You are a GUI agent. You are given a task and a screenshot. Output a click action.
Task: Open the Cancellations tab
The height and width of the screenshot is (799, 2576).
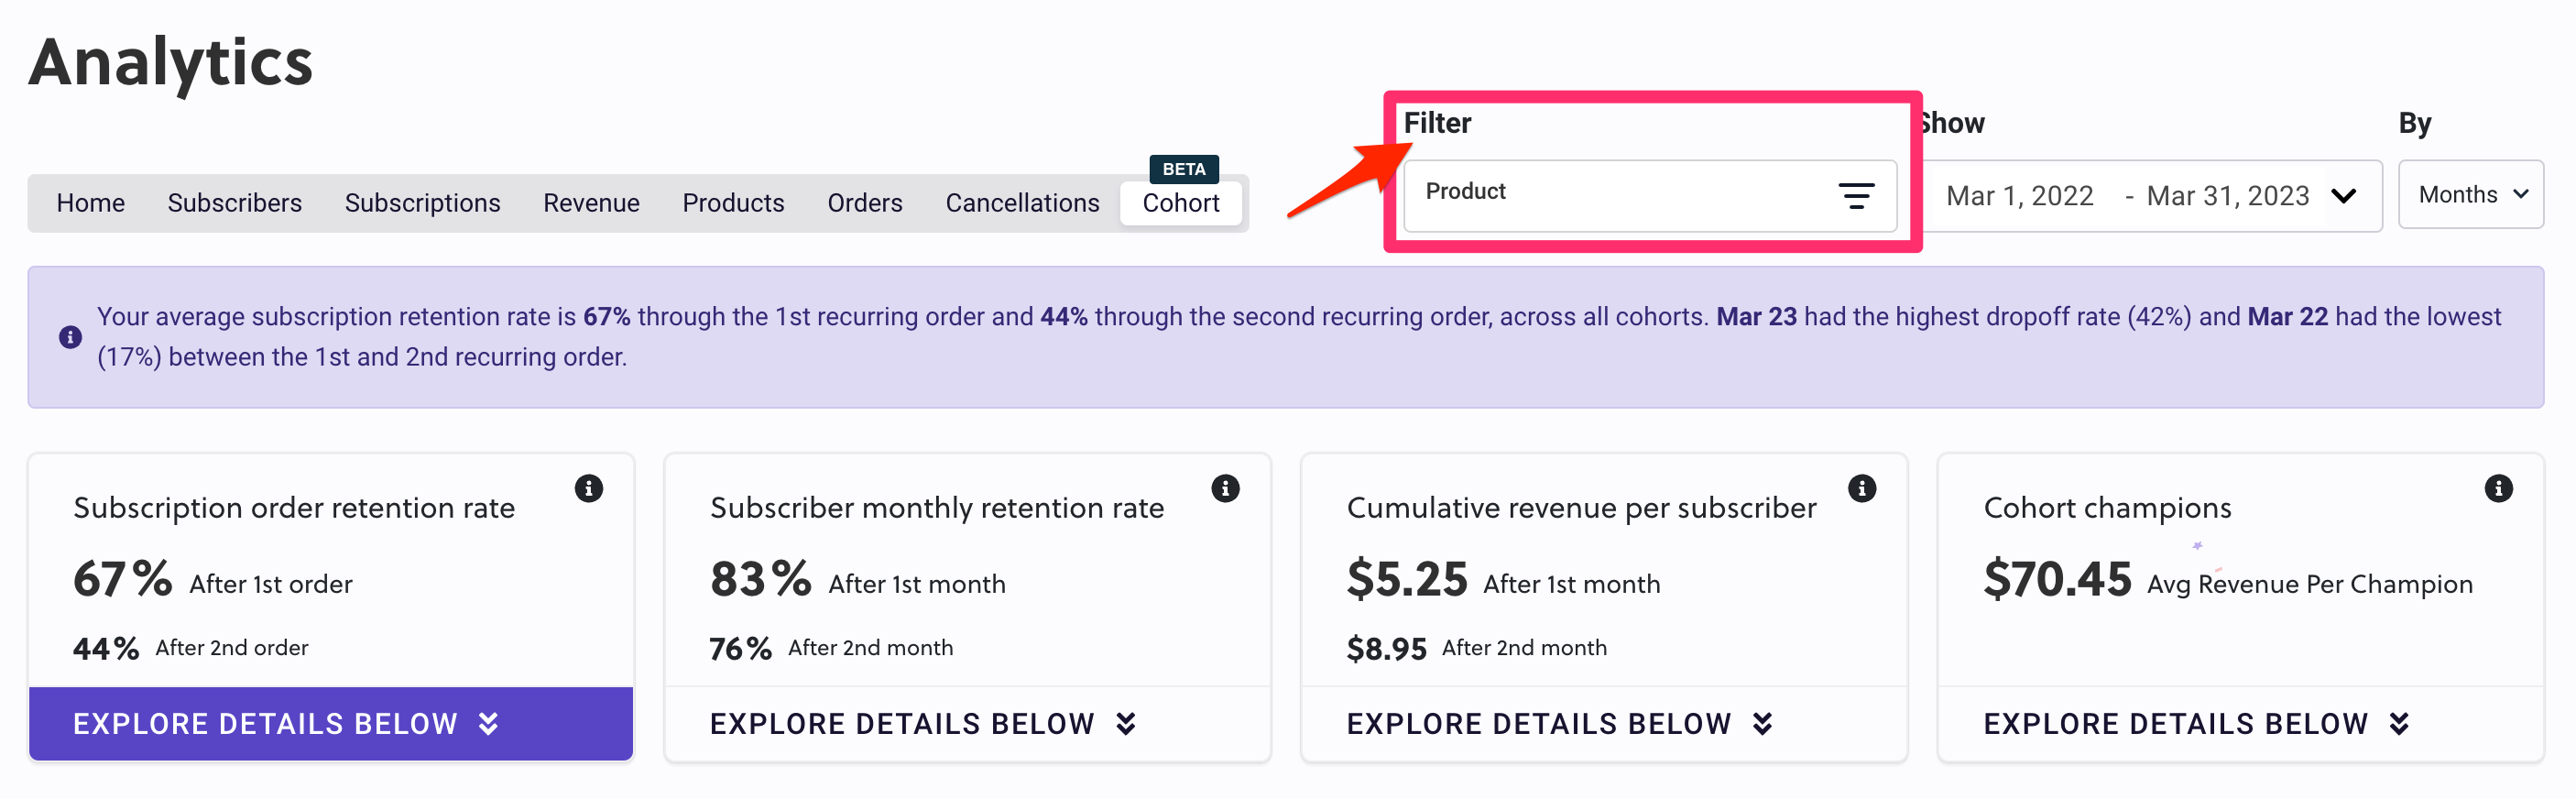click(x=1022, y=203)
